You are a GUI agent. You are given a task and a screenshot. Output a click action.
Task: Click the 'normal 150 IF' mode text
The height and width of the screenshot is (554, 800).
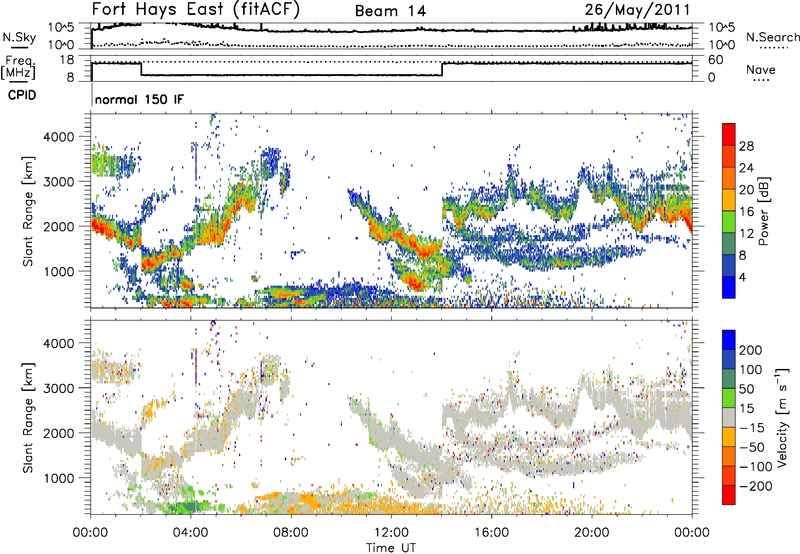coord(139,99)
